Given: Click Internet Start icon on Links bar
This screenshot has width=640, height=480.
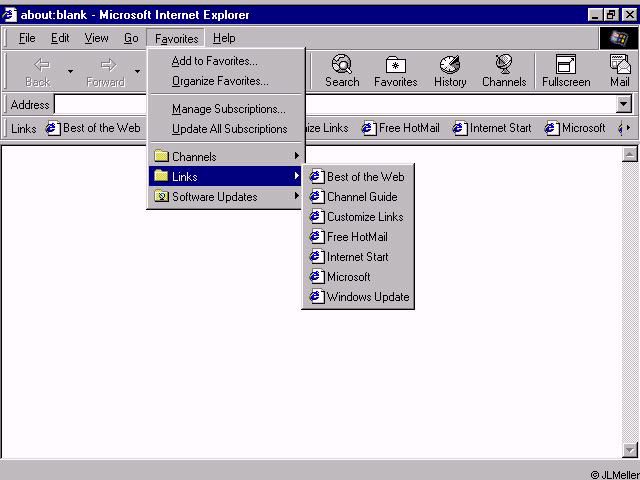Looking at the screenshot, I should pyautogui.click(x=460, y=128).
